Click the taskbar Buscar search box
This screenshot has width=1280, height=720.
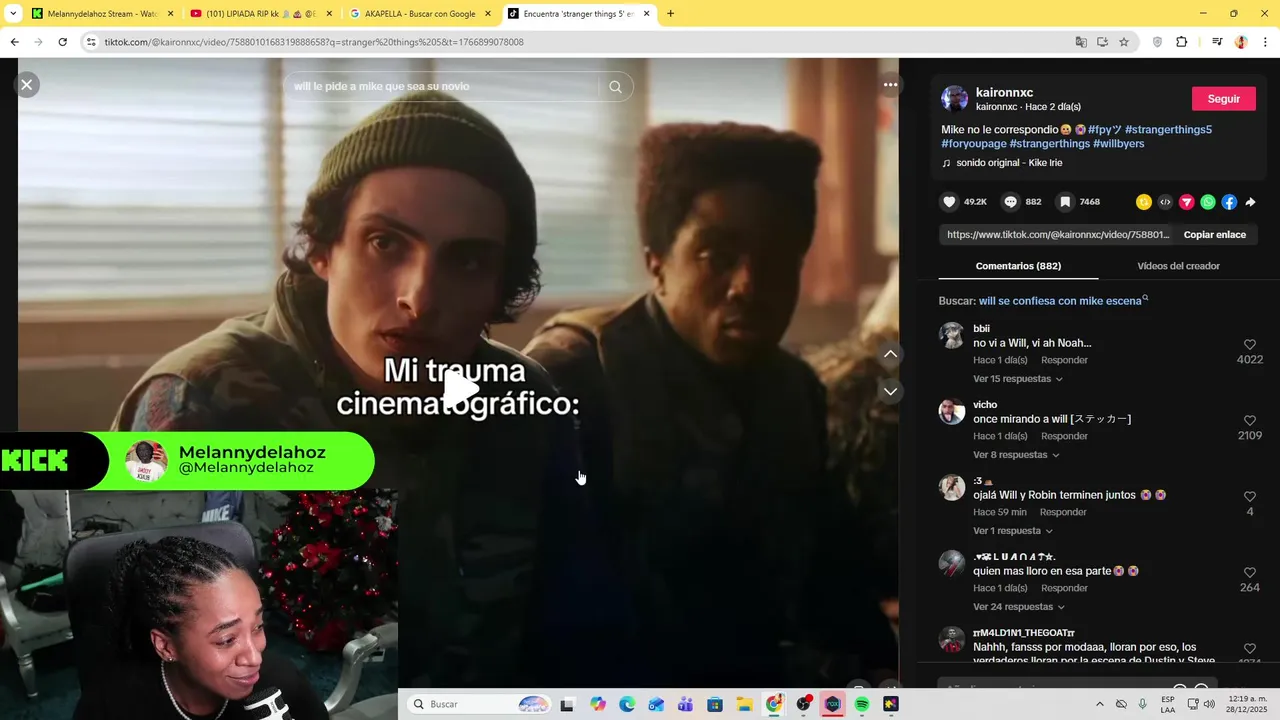[x=479, y=704]
